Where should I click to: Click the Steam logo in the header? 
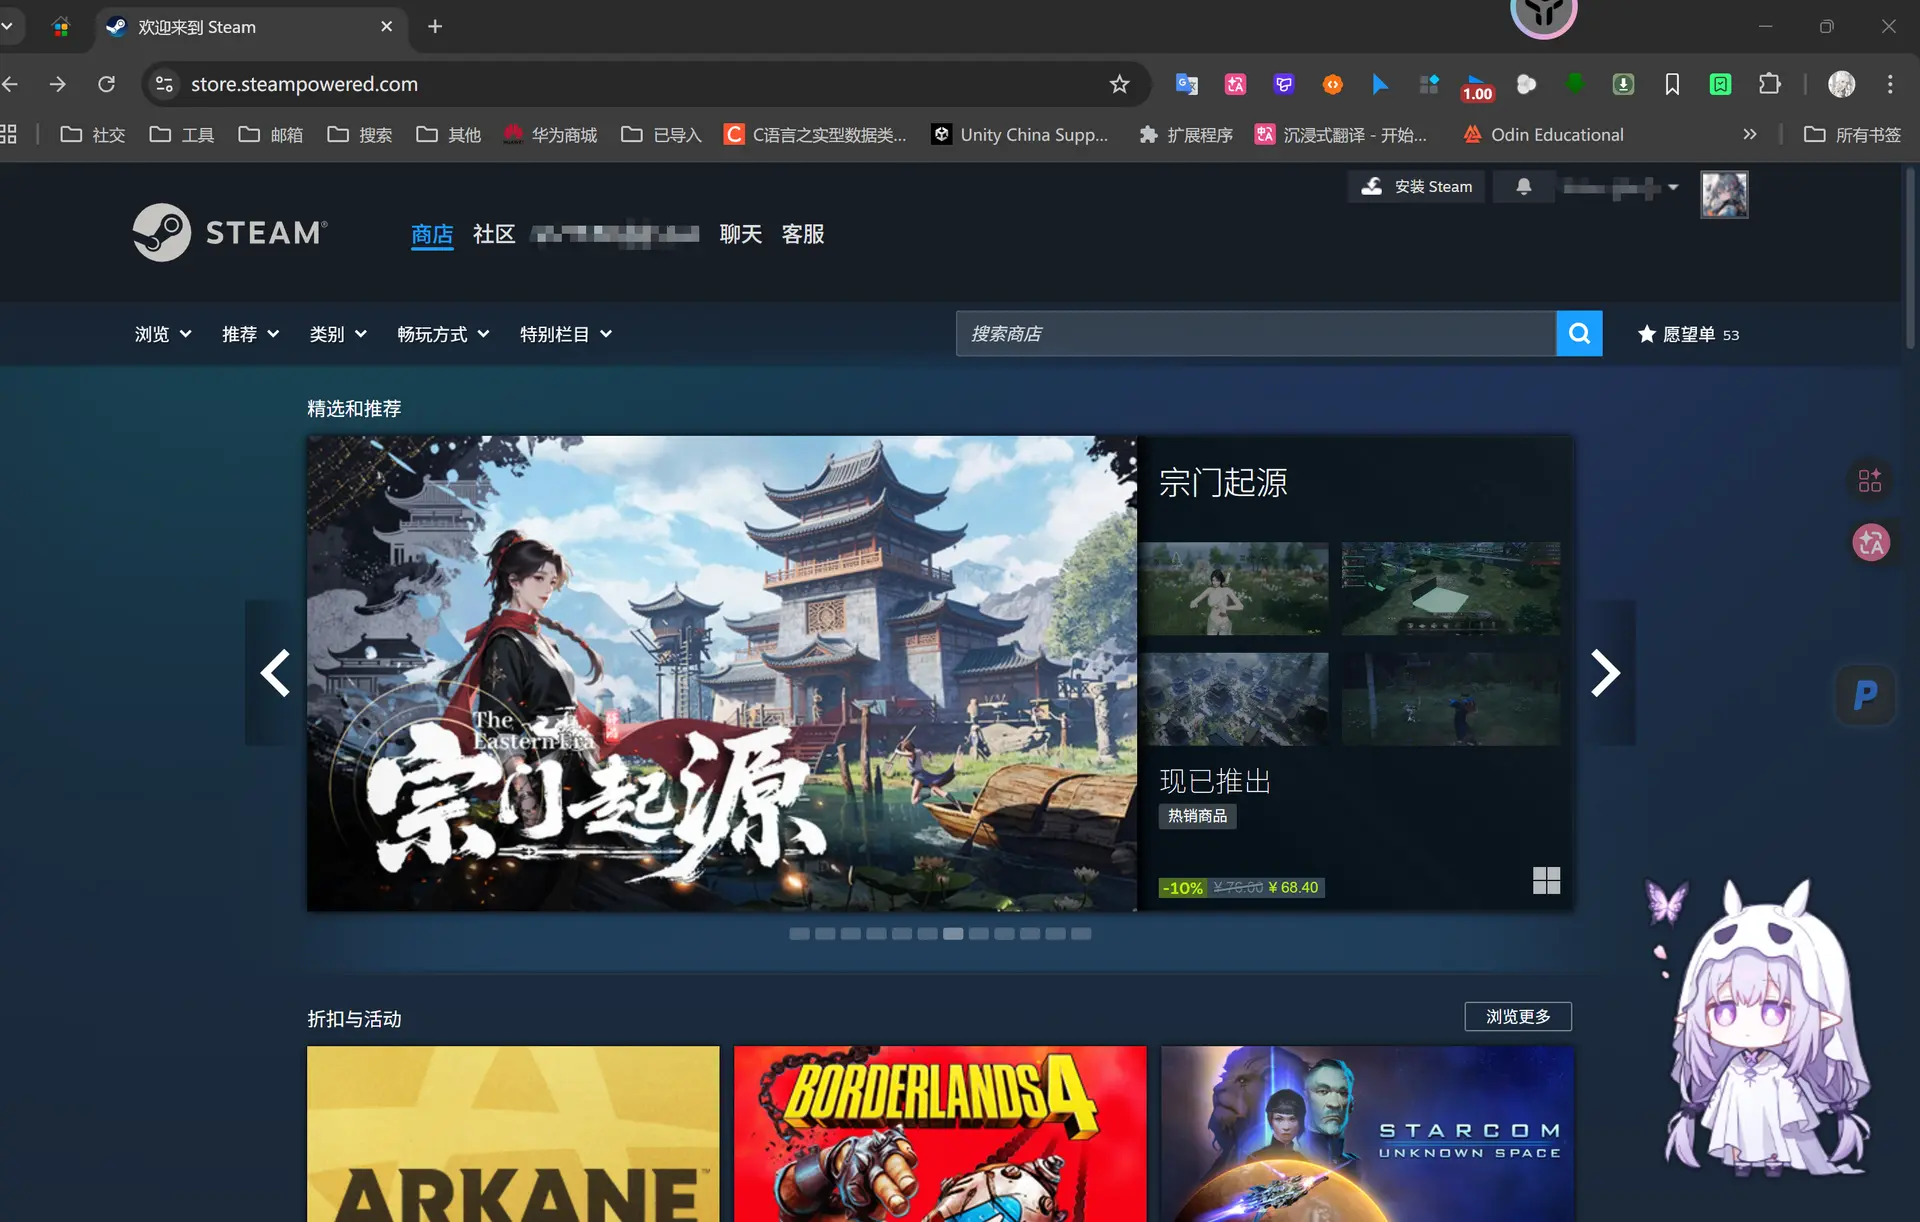coord(230,233)
